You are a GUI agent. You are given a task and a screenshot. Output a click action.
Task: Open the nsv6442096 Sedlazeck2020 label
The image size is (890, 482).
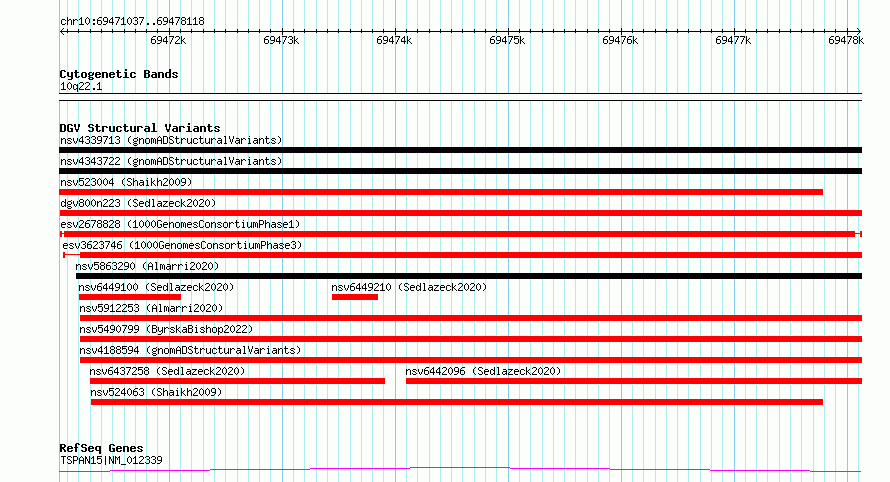coord(483,371)
